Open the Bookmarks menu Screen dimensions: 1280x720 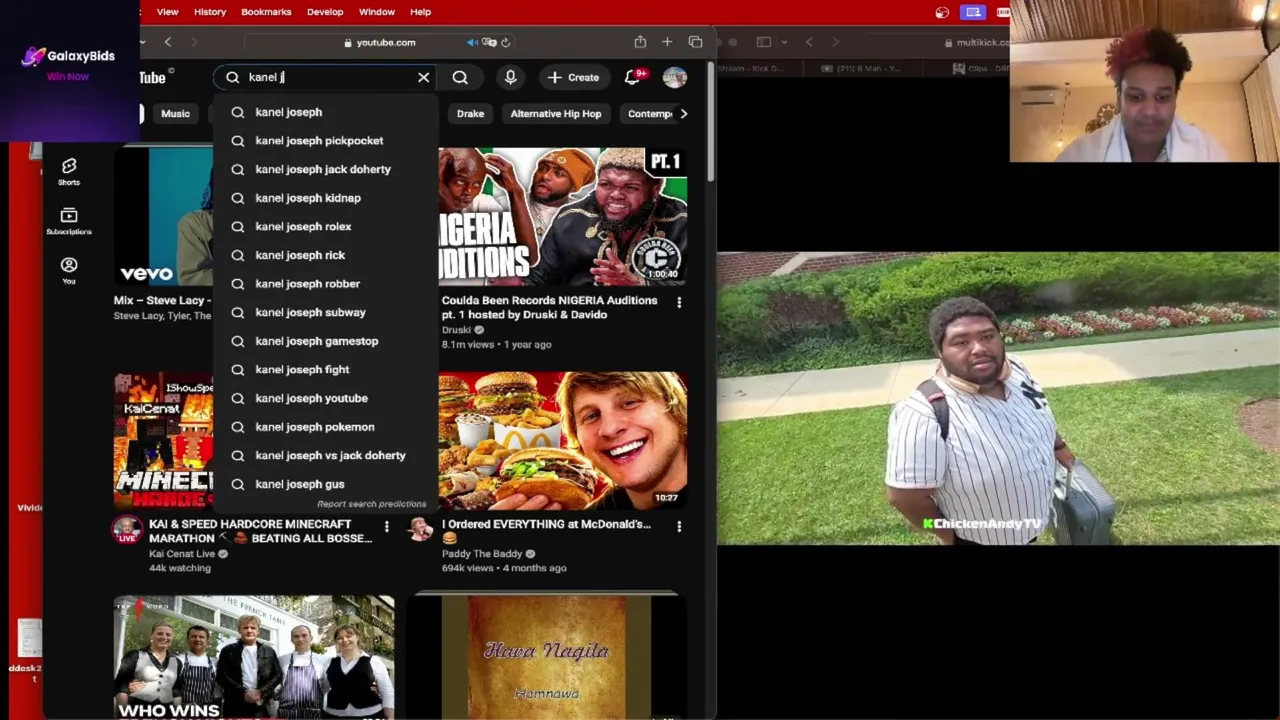click(x=266, y=12)
